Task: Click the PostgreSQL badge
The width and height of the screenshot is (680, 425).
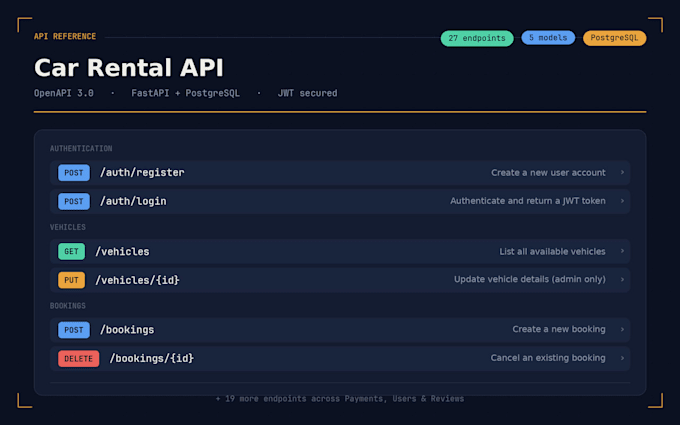Action: 614,38
